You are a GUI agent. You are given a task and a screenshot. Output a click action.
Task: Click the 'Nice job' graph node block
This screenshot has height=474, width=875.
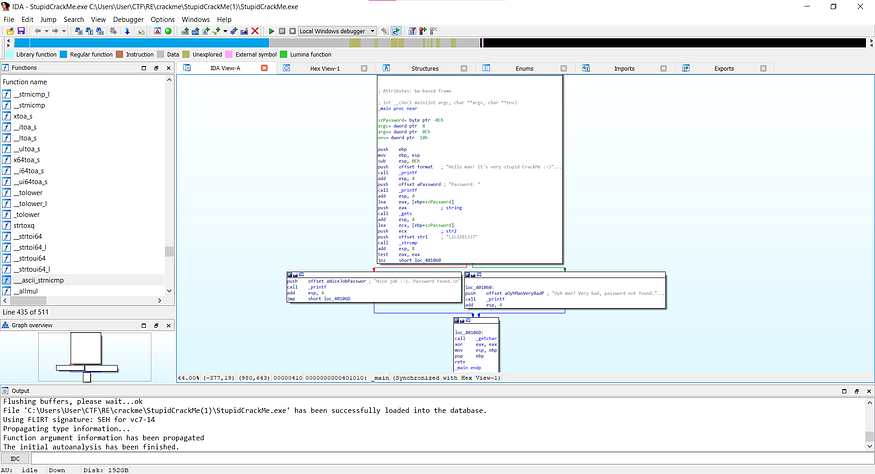pos(374,287)
